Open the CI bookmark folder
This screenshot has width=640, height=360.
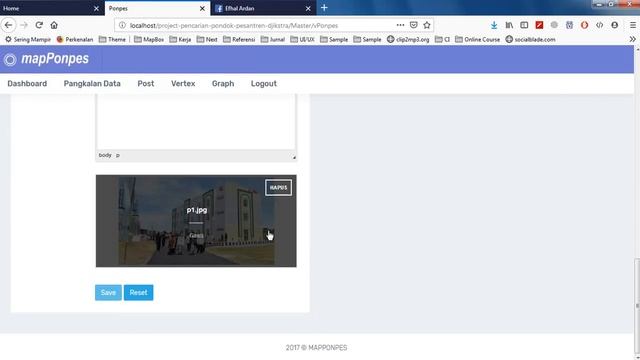click(x=442, y=40)
